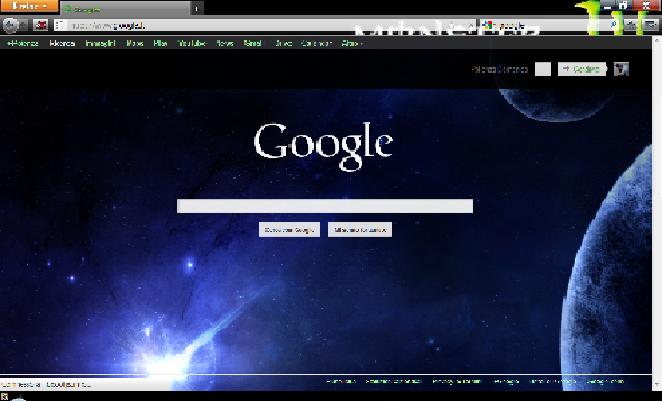The width and height of the screenshot is (662, 401).
Task: Open YouTube in the Google bar
Action: coord(191,43)
